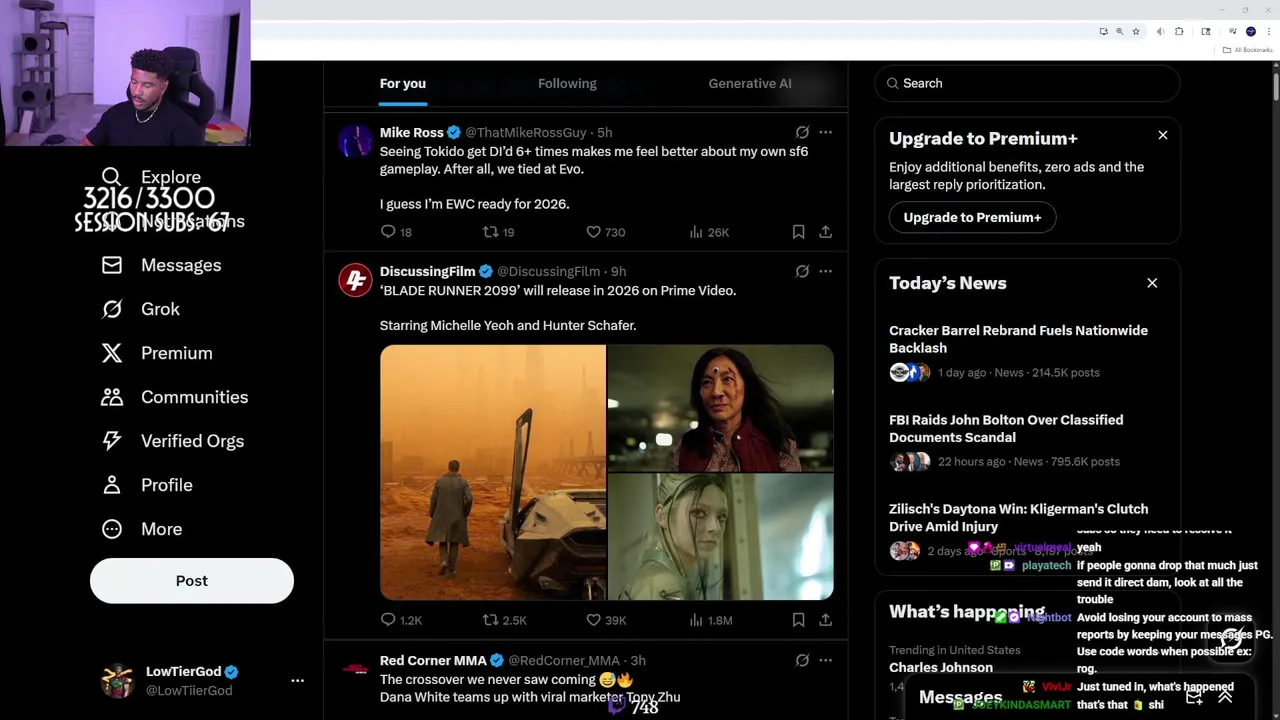Switch to the Following tab

tap(567, 83)
